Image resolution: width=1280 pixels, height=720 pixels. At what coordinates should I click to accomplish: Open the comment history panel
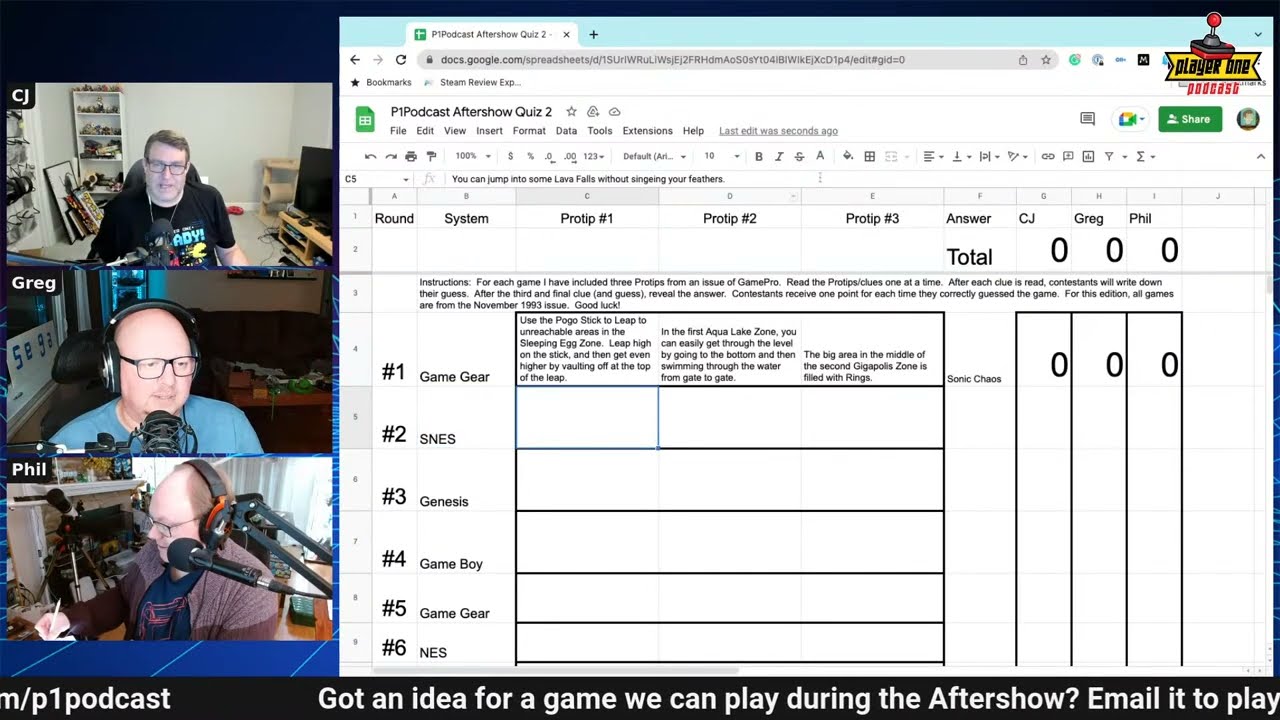(1087, 119)
